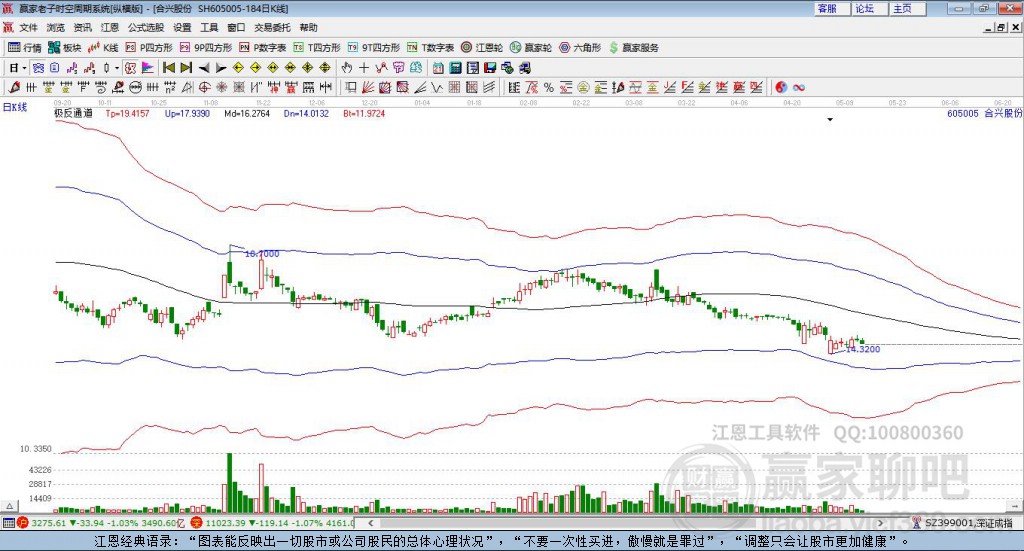Viewport: 1024px width, 551px height.
Task: Click the horizontal scrollbar right arrow
Action: click(880, 523)
